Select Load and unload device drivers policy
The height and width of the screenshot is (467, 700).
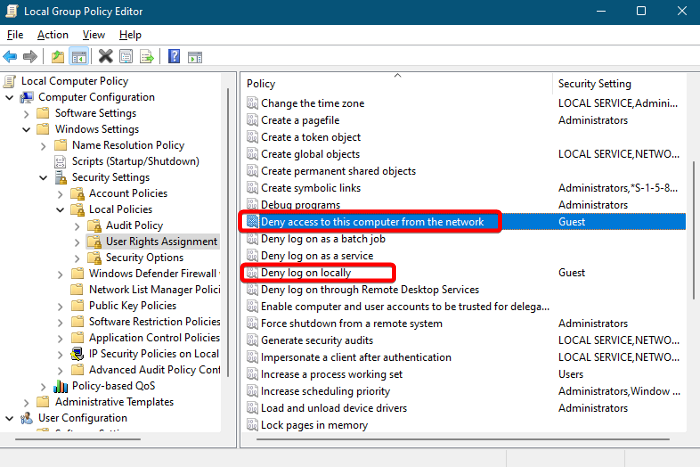click(334, 409)
